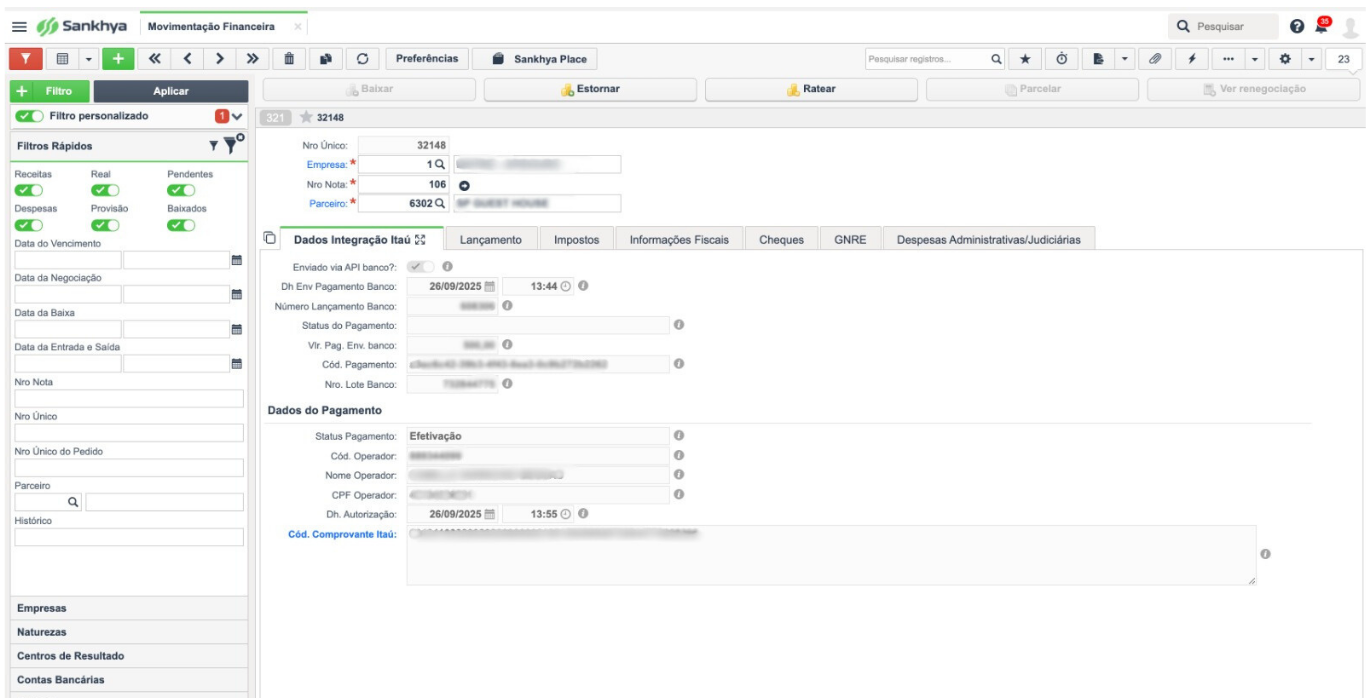Toggle the Receitas quick filter
Image resolution: width=1366 pixels, height=698 pixels.
pyautogui.click(x=29, y=189)
